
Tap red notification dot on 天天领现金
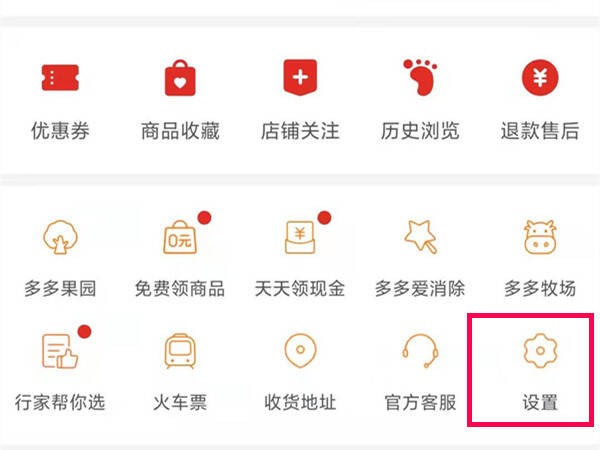pyautogui.click(x=324, y=217)
